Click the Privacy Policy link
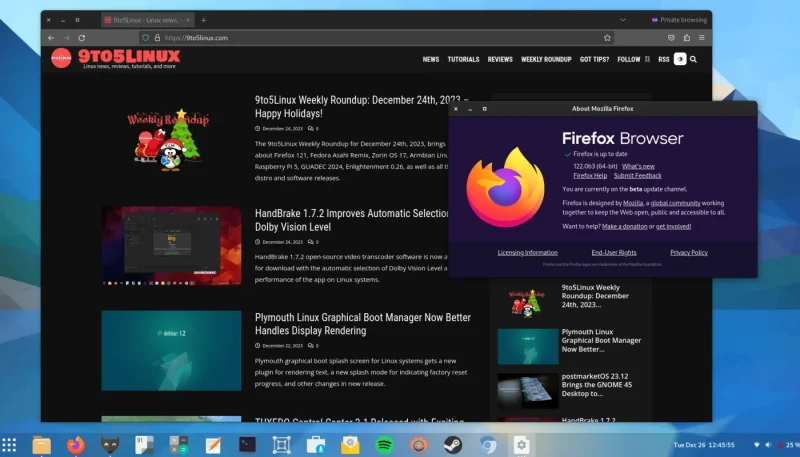 [x=688, y=252]
